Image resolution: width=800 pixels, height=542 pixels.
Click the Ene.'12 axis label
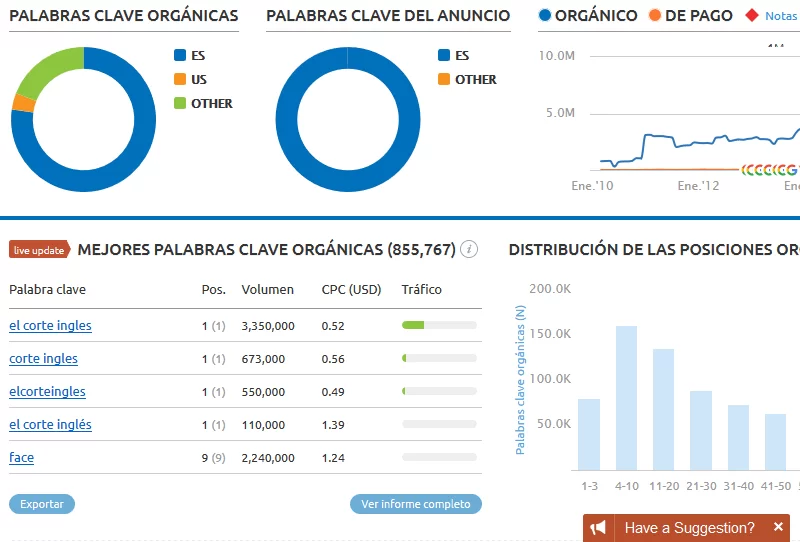[698, 186]
